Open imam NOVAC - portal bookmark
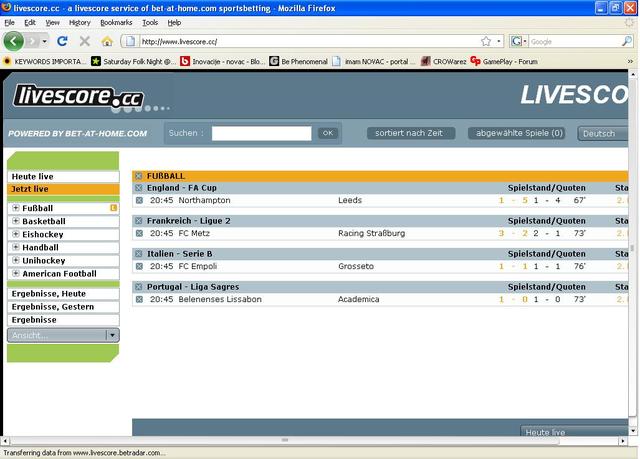640x459 pixels. coord(373,62)
